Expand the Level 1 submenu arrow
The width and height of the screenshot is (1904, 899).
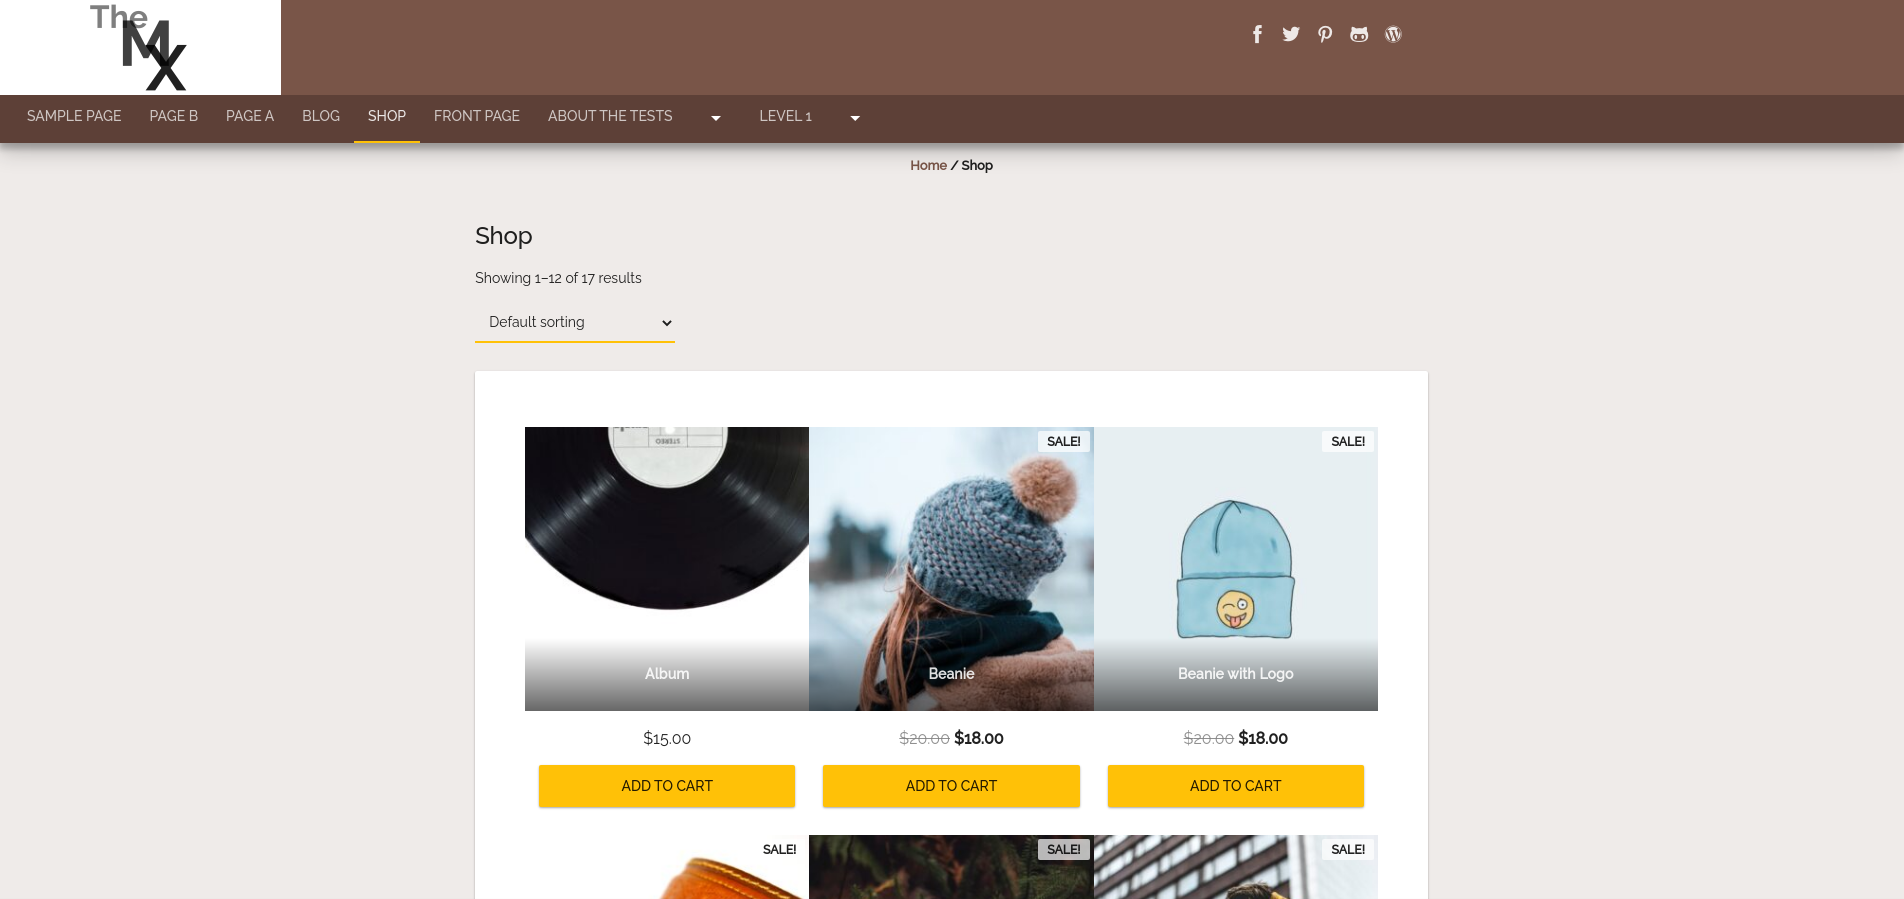point(855,118)
